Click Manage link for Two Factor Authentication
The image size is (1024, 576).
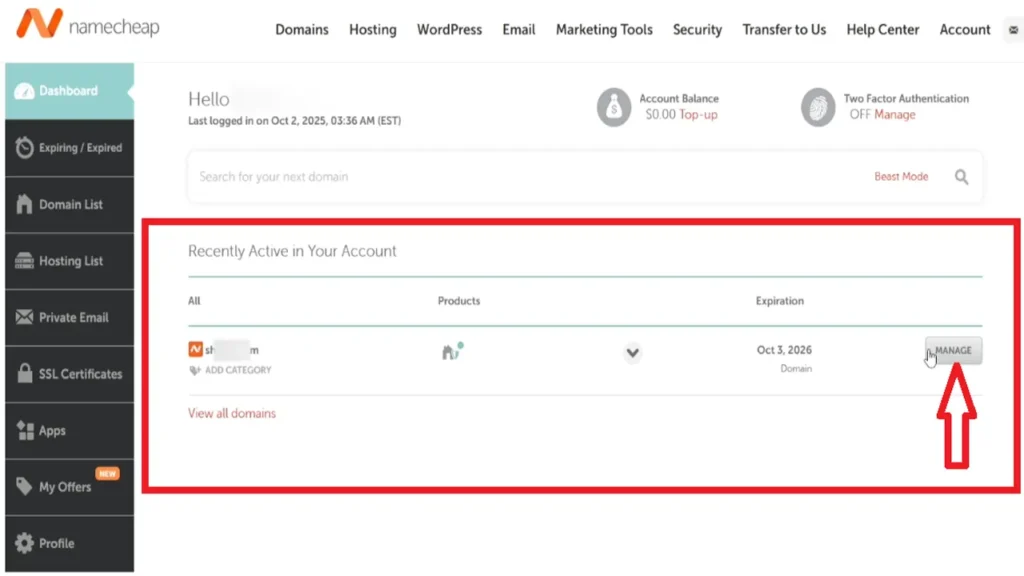895,115
